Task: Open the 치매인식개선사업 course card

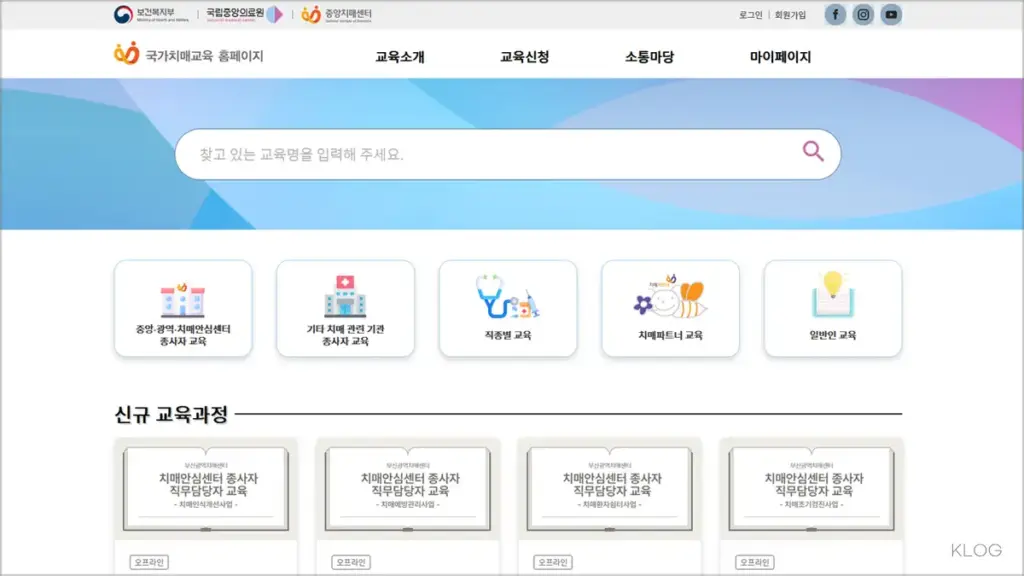Action: [205, 490]
